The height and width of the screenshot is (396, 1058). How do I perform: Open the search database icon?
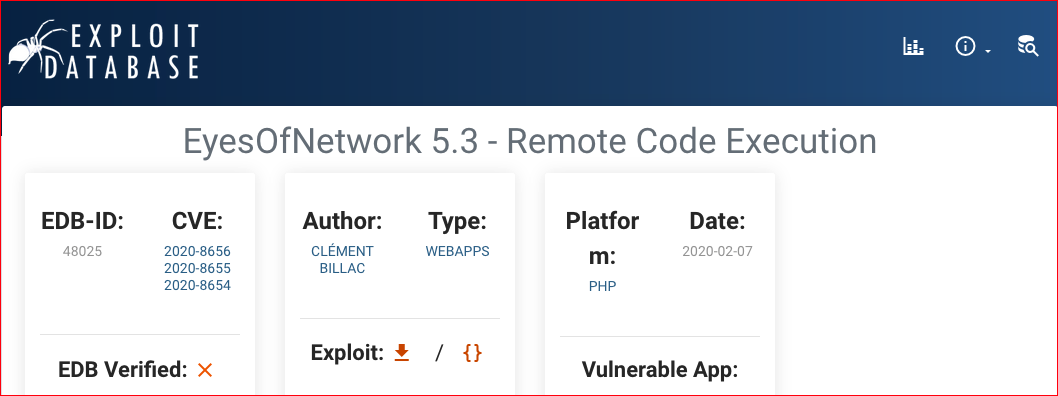1028,46
